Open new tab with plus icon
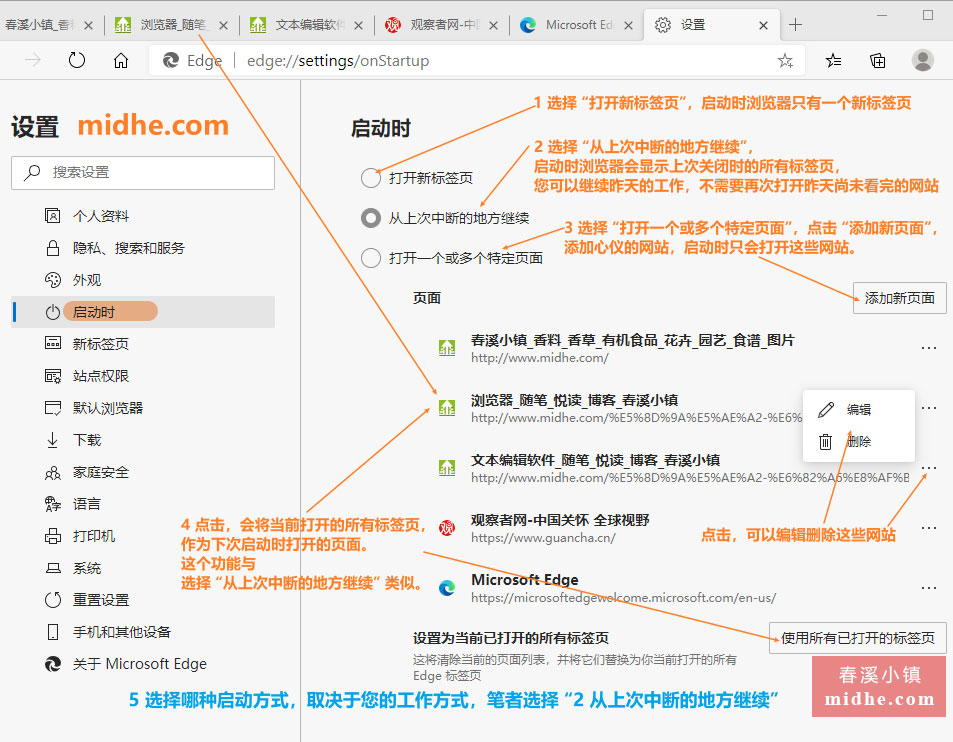Image resolution: width=953 pixels, height=742 pixels. pyautogui.click(x=795, y=25)
